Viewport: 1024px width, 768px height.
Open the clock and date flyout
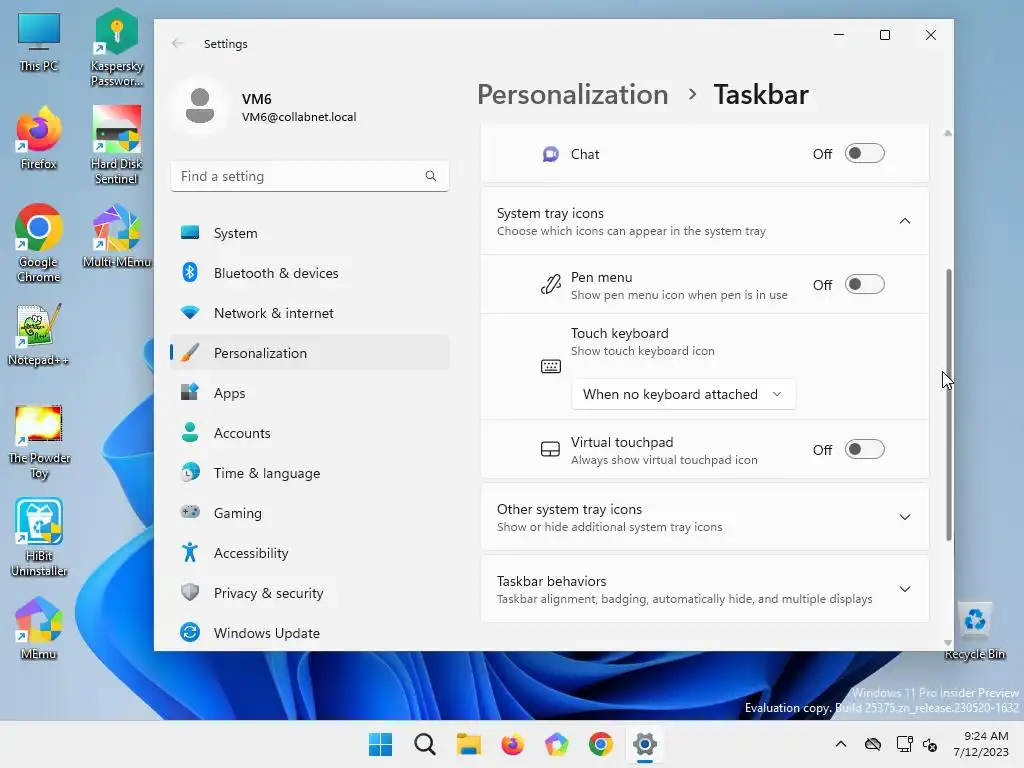point(981,744)
